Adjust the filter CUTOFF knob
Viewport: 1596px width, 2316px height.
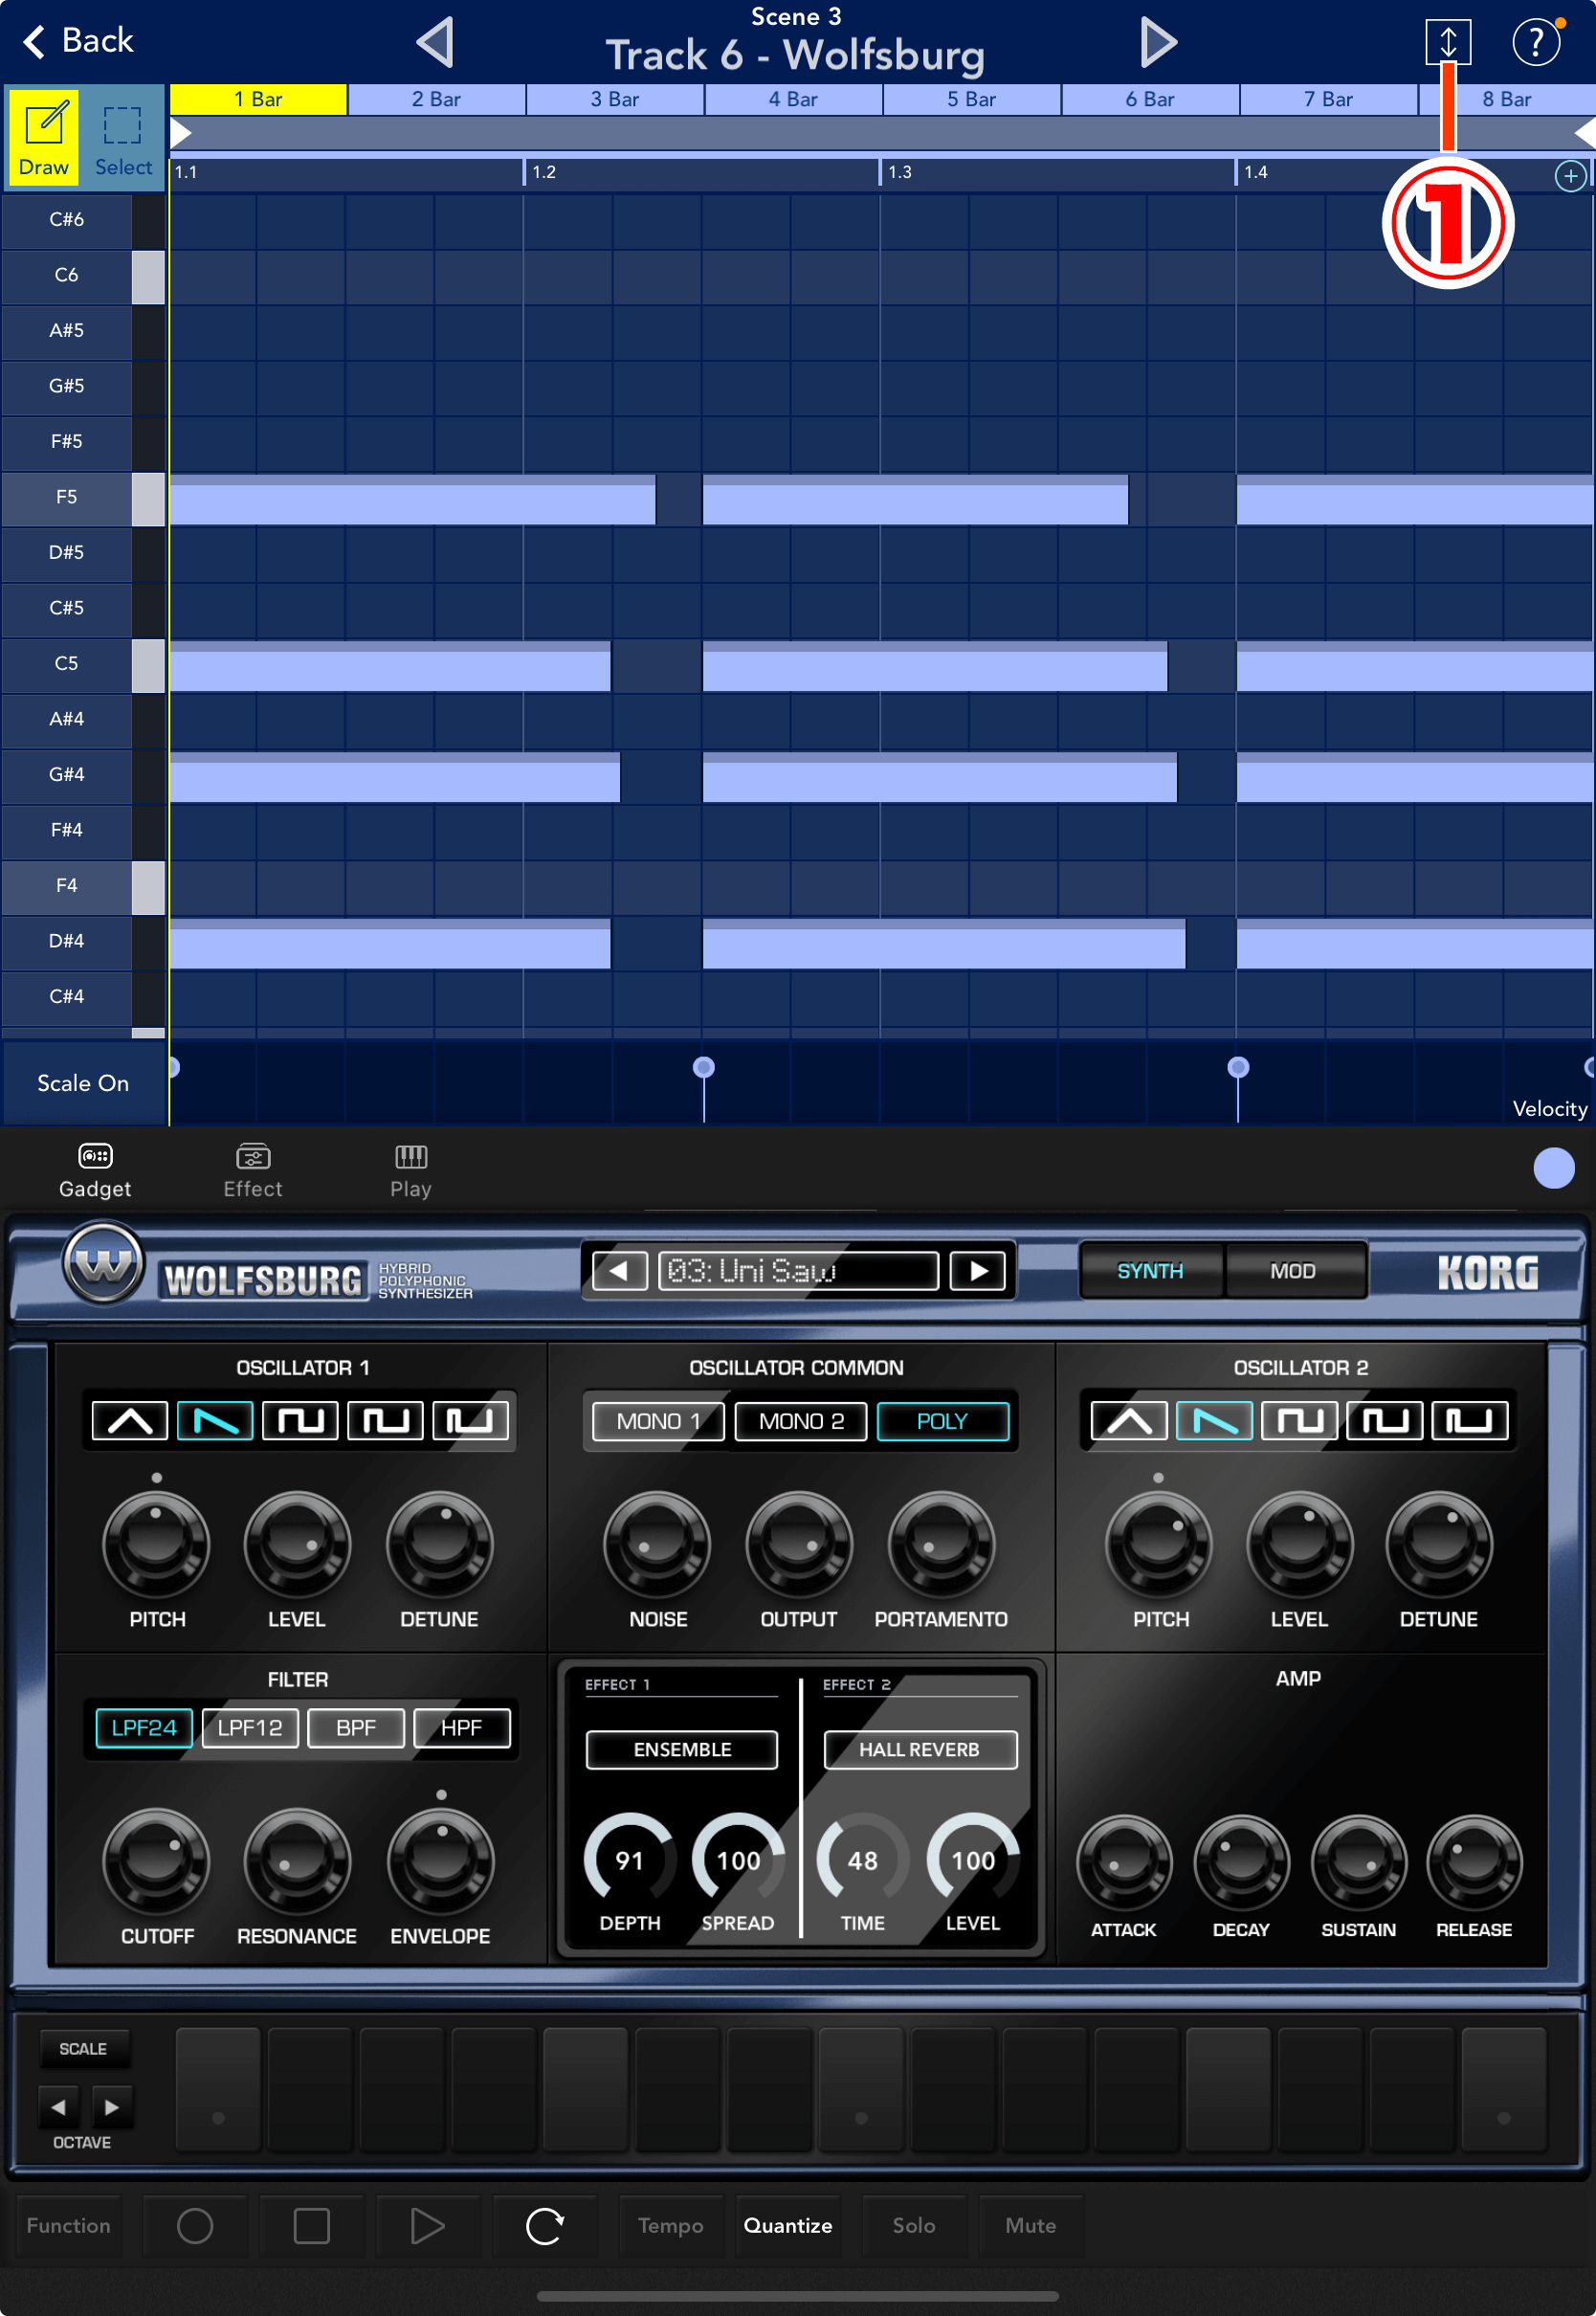tap(156, 1861)
